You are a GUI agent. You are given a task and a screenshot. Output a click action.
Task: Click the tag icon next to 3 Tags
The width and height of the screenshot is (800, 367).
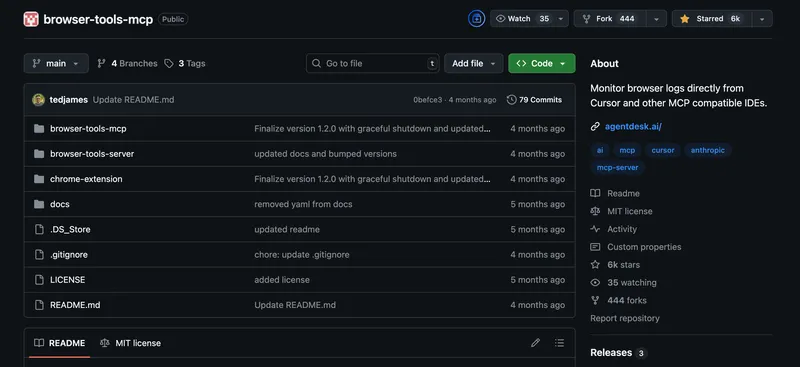click(169, 63)
